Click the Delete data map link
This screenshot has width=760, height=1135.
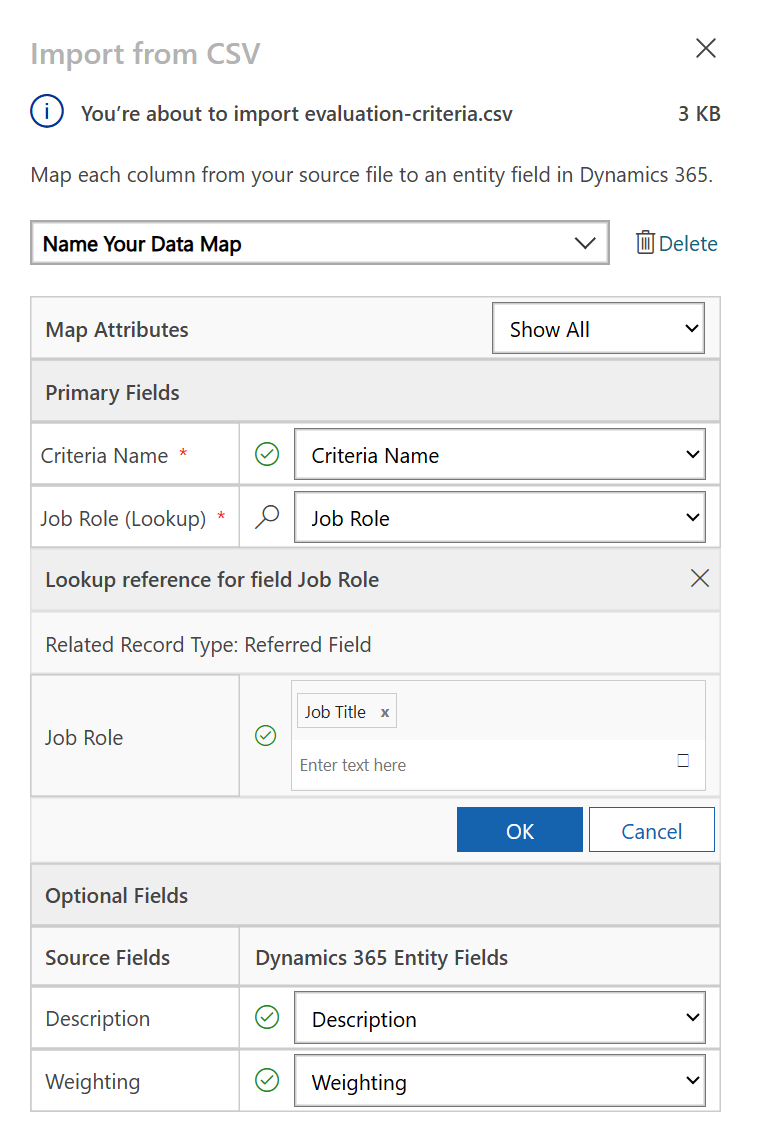click(x=687, y=243)
